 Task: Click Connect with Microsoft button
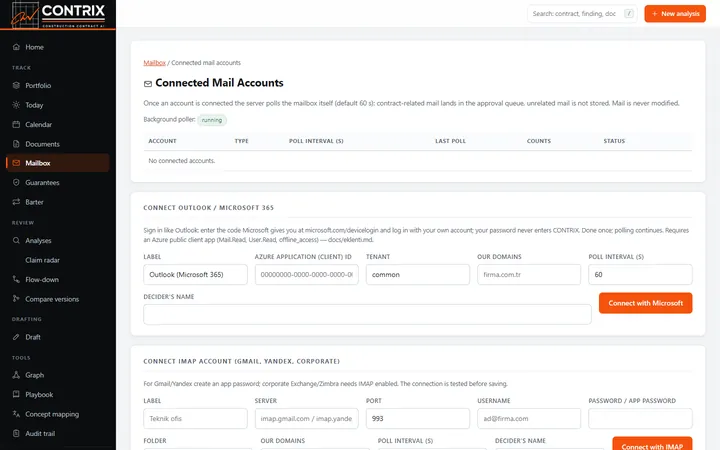pyautogui.click(x=646, y=303)
